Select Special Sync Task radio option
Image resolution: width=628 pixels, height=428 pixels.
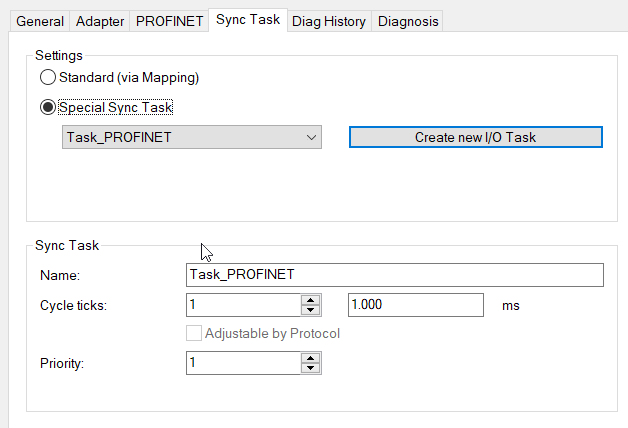coord(47,107)
